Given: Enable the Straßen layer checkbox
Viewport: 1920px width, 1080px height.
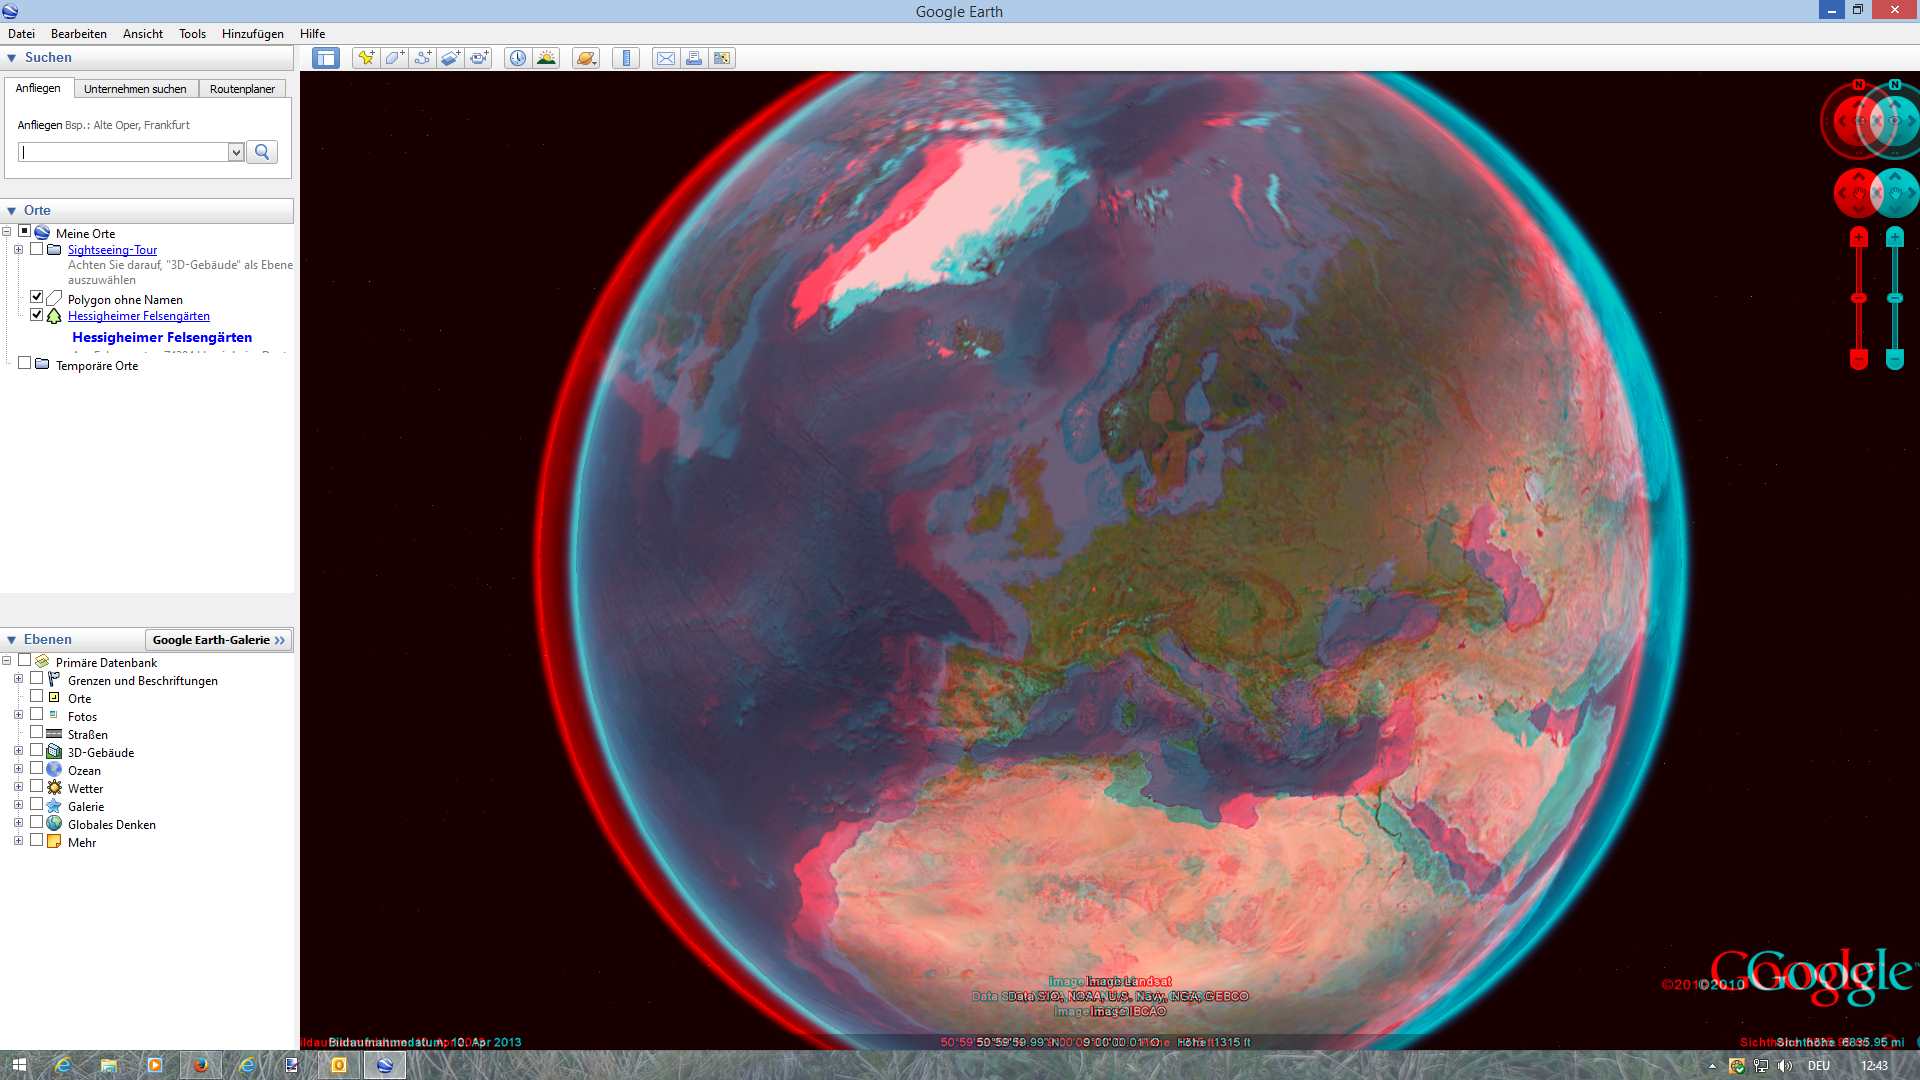Looking at the screenshot, I should 37,733.
